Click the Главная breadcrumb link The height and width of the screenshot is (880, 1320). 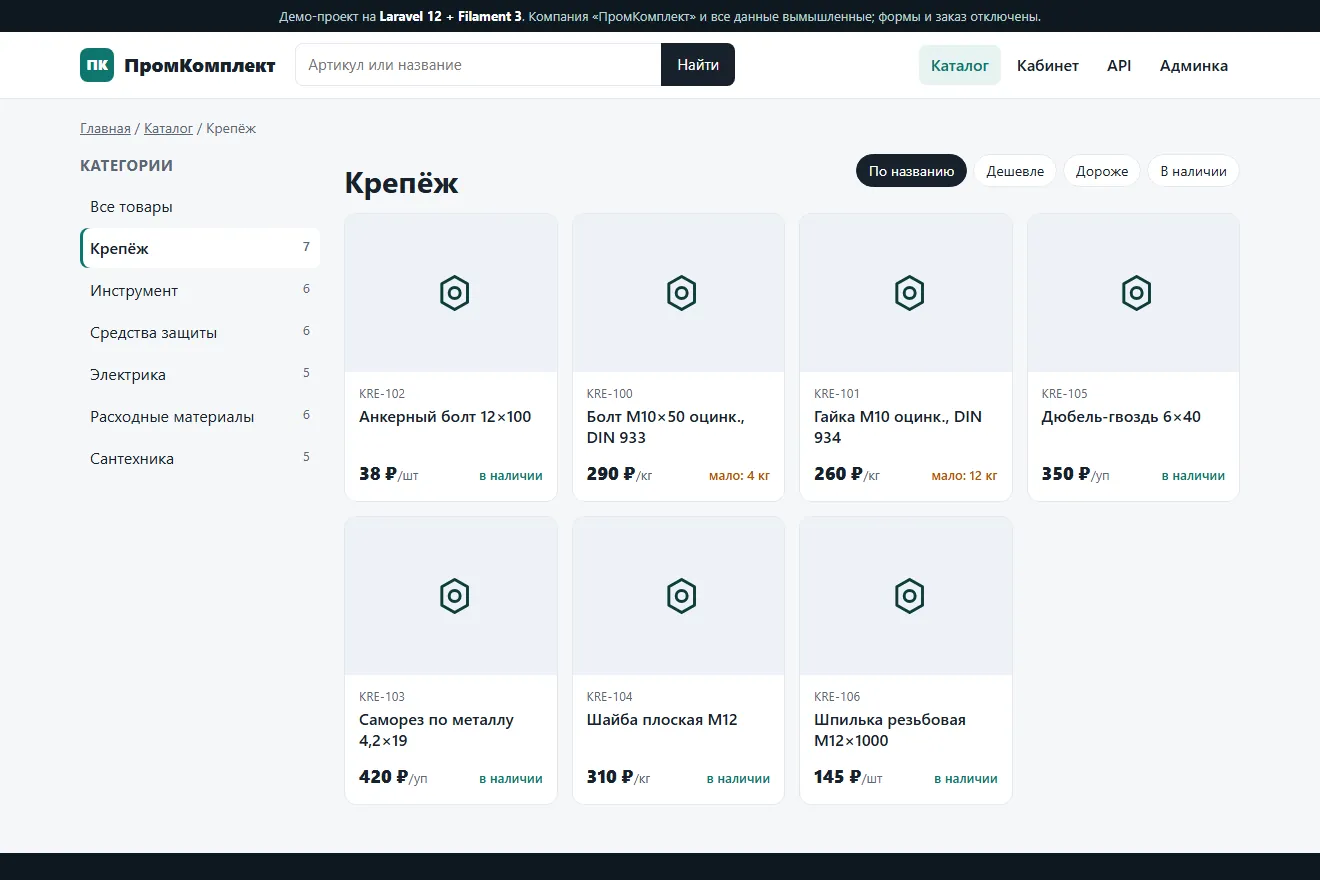point(105,129)
